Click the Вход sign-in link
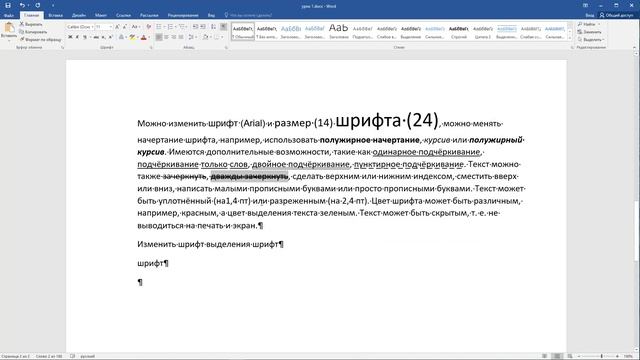Image resolution: width=640 pixels, height=360 pixels. pos(589,15)
